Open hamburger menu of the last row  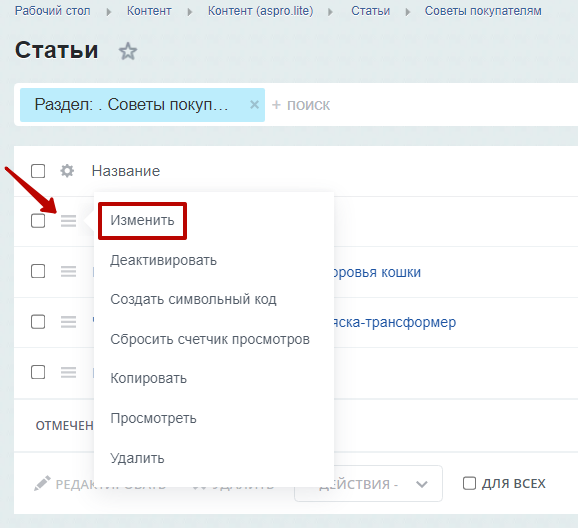(x=69, y=372)
